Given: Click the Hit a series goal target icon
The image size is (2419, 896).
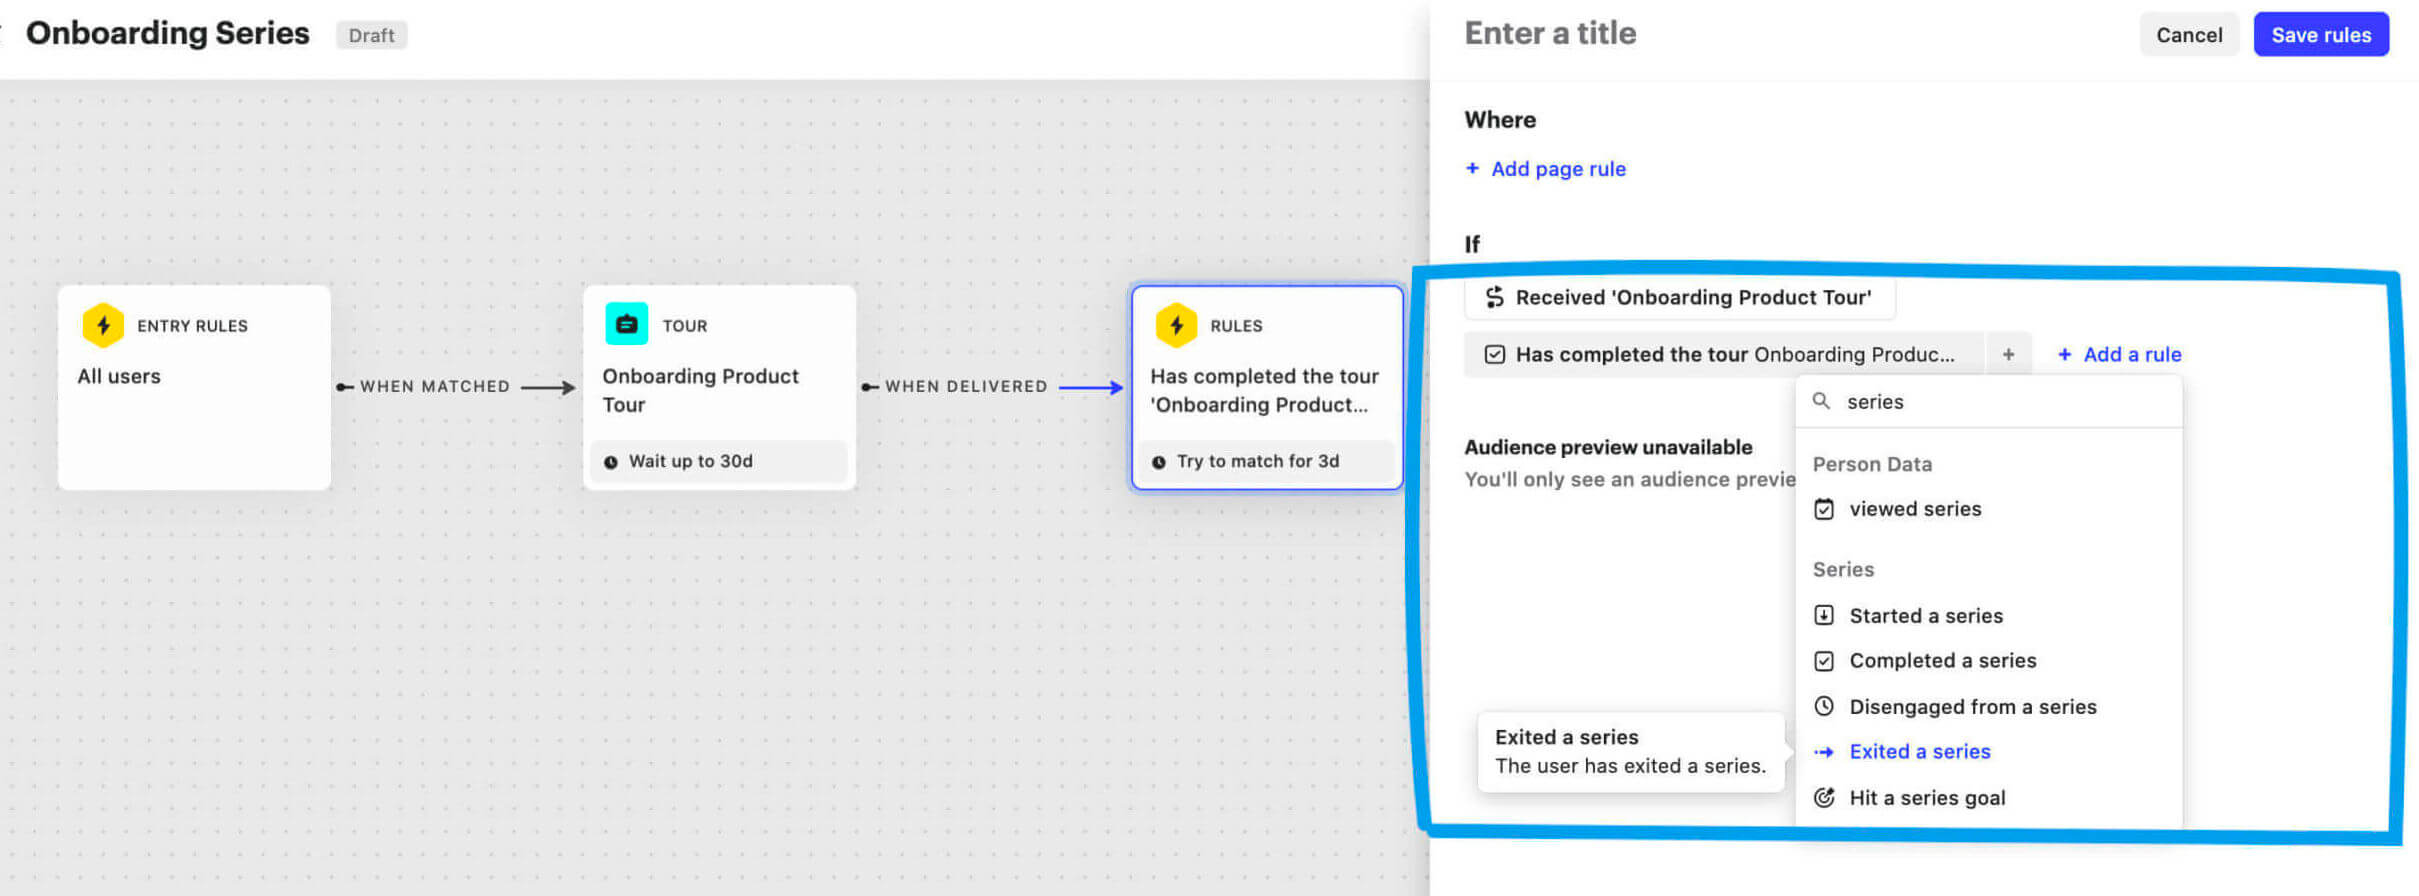Looking at the screenshot, I should pos(1824,797).
